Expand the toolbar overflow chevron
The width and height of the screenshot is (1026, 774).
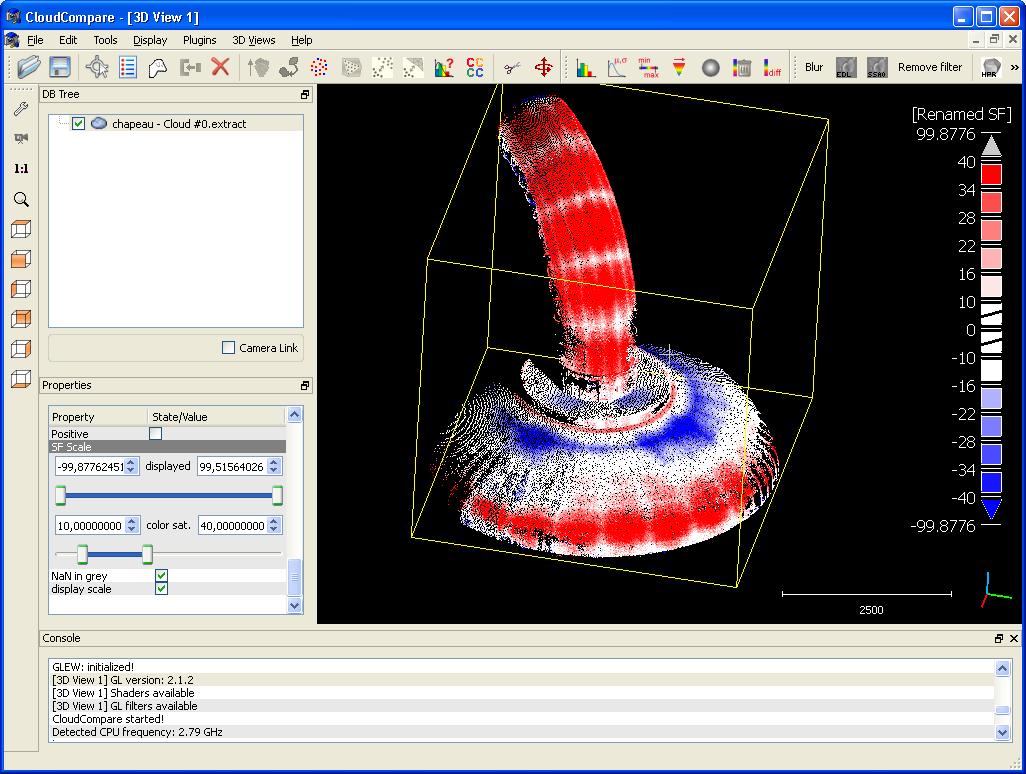[1016, 67]
